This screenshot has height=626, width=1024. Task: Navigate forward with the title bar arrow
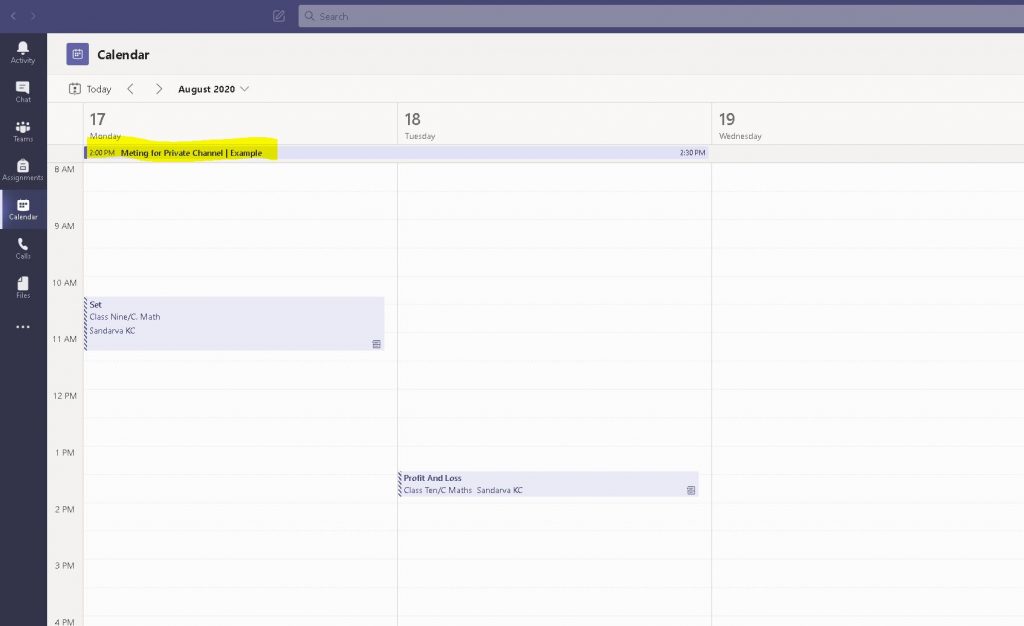33,16
